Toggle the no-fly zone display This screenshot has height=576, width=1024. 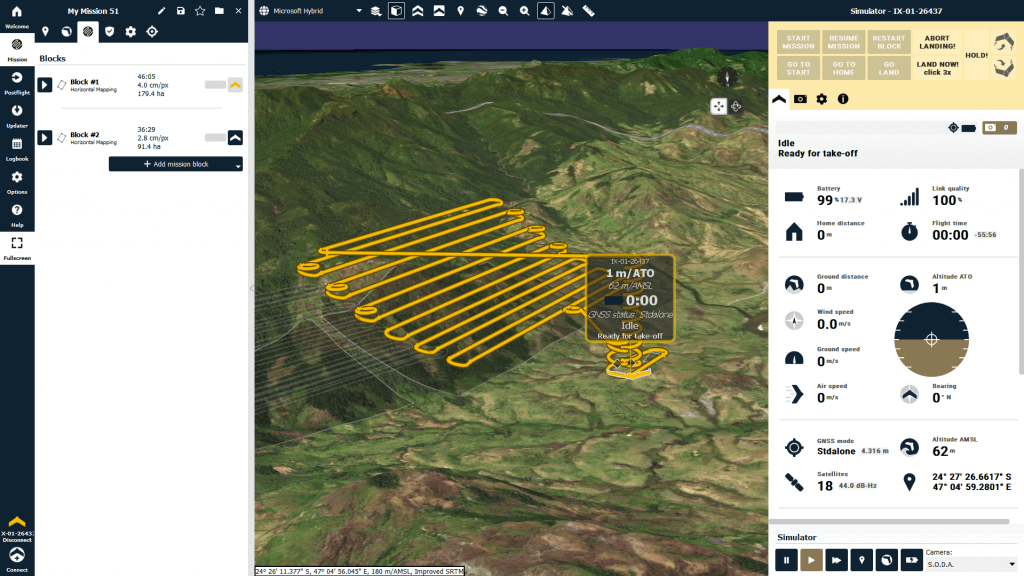[x=568, y=11]
